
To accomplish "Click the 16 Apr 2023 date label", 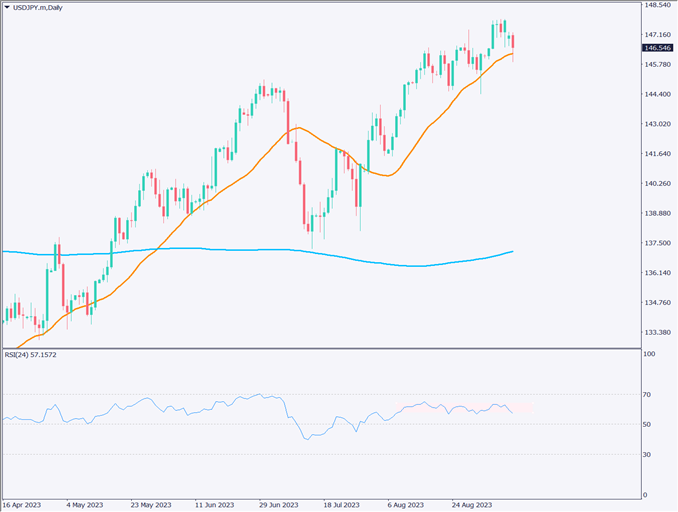I will coord(23,505).
